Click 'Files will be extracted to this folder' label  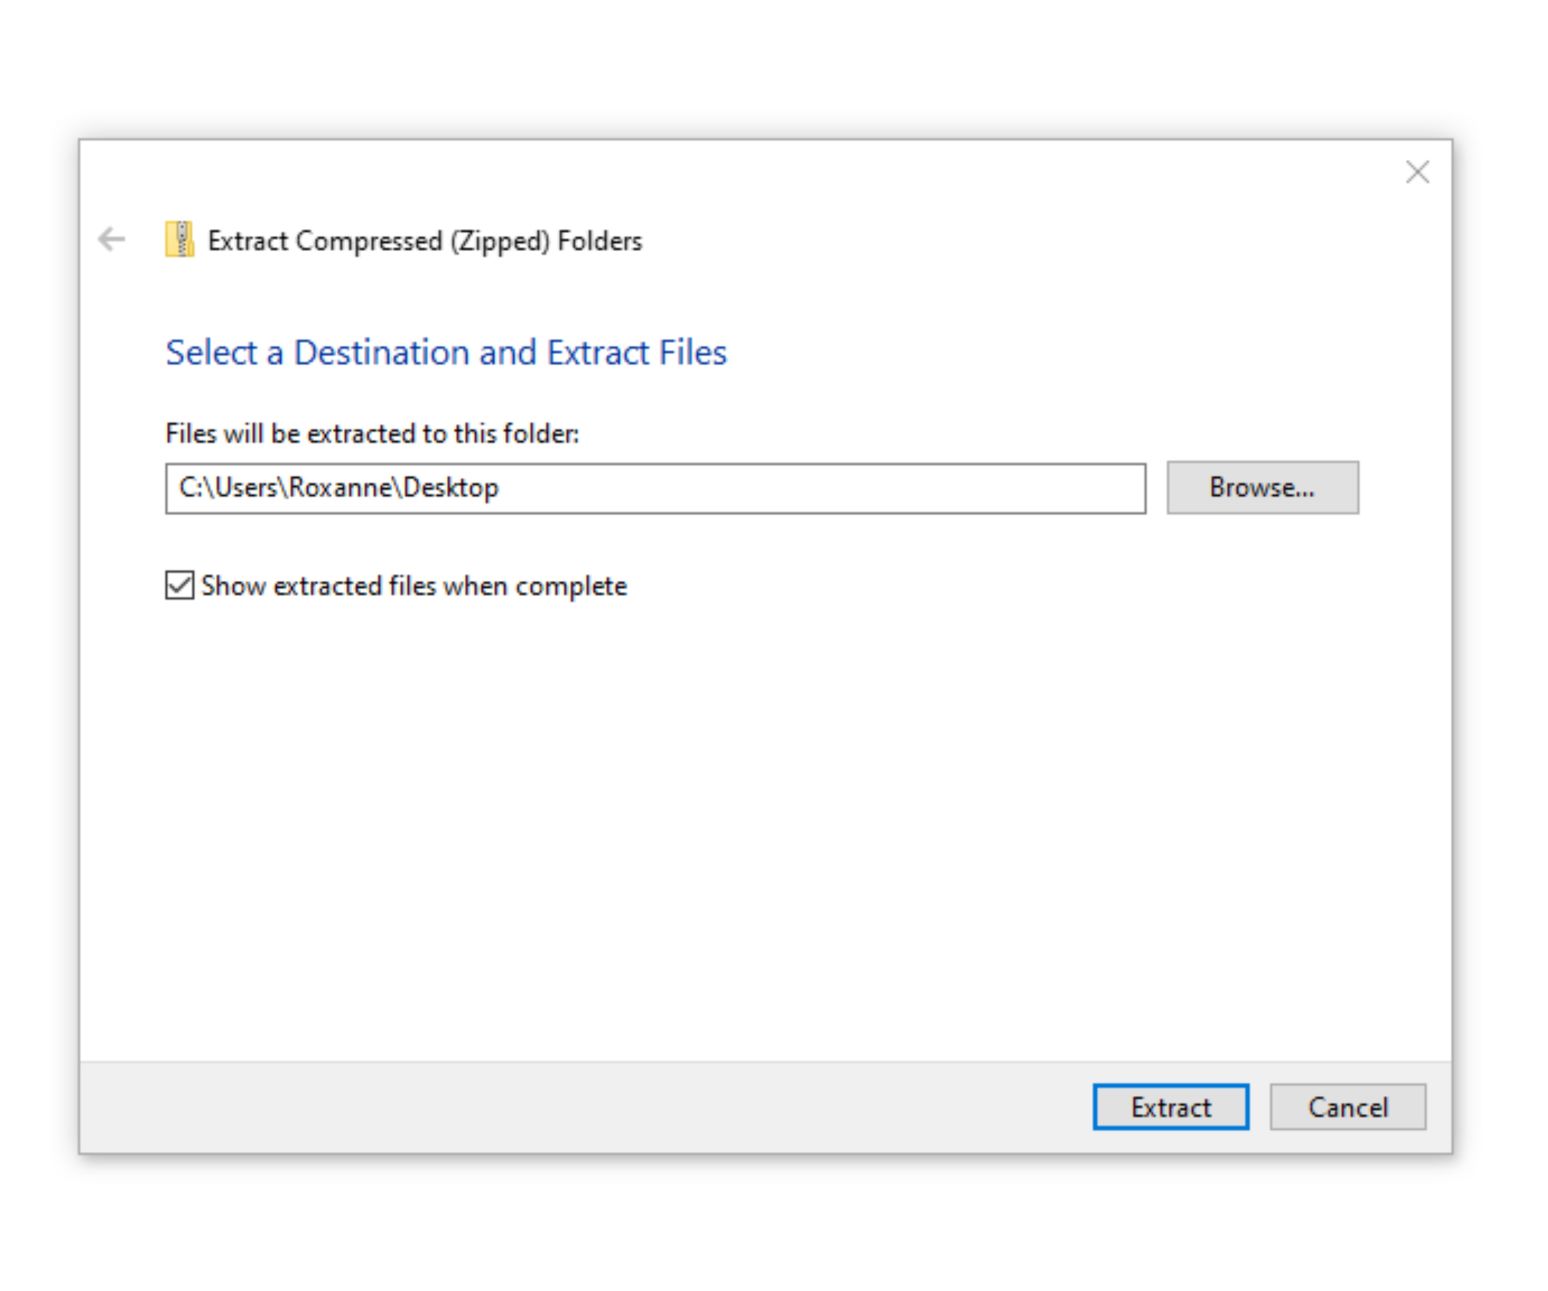372,433
